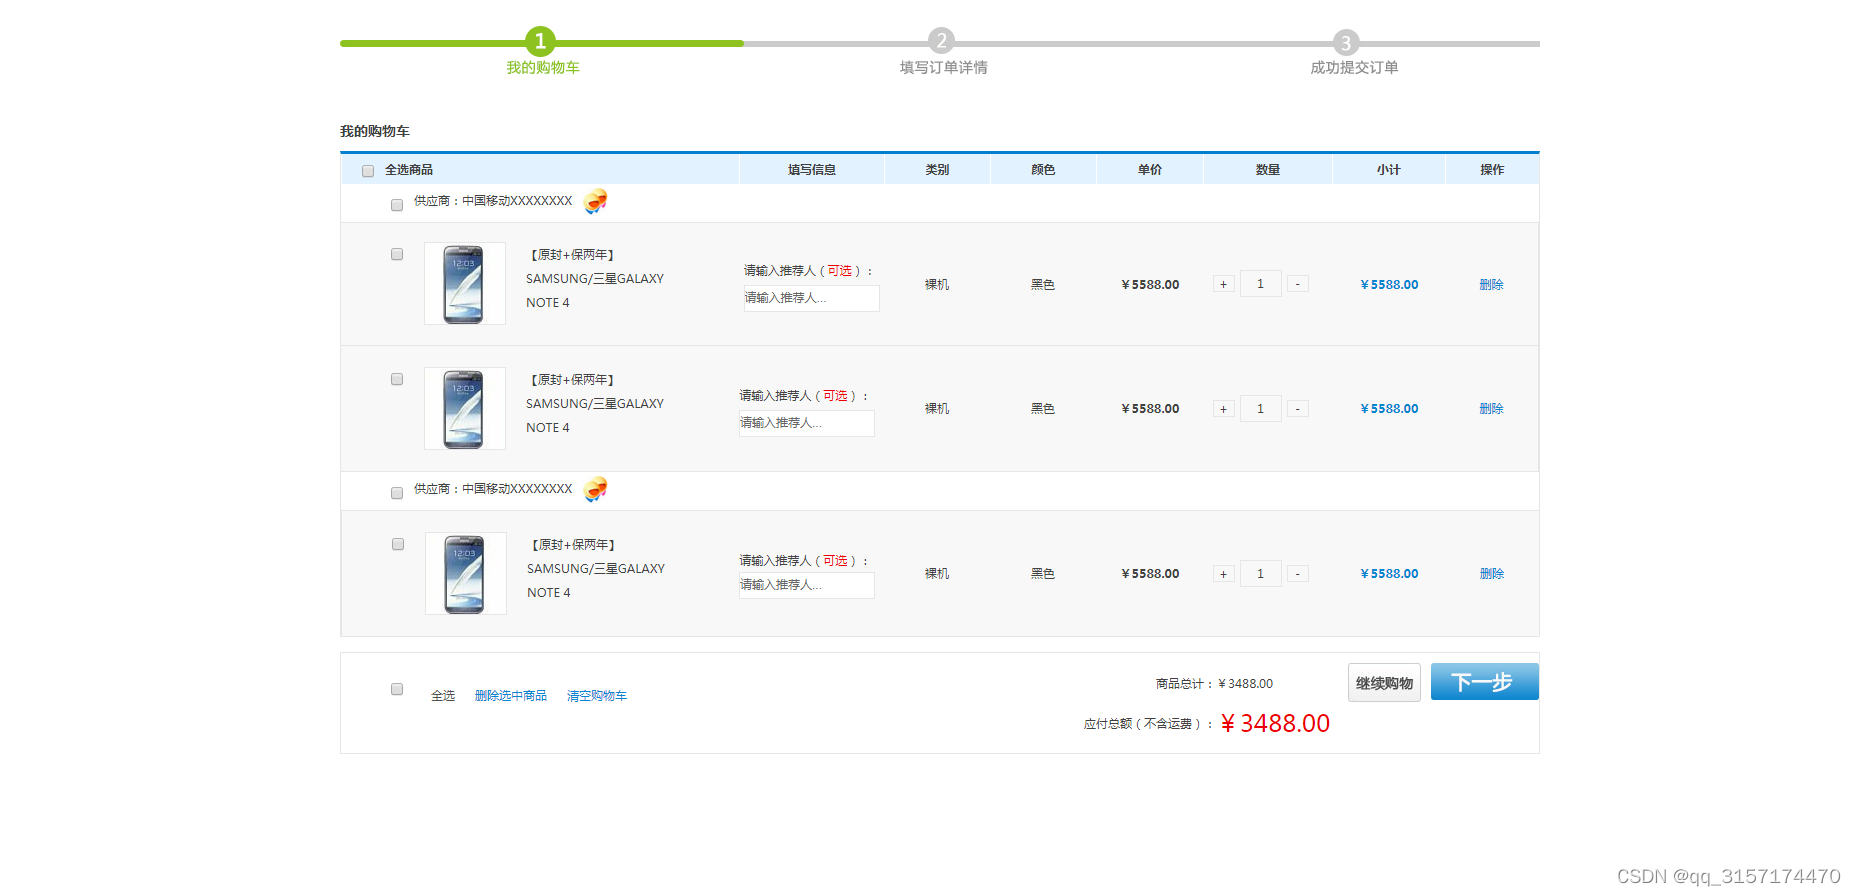Click the 操作 column header
The width and height of the screenshot is (1856, 896).
(1492, 170)
